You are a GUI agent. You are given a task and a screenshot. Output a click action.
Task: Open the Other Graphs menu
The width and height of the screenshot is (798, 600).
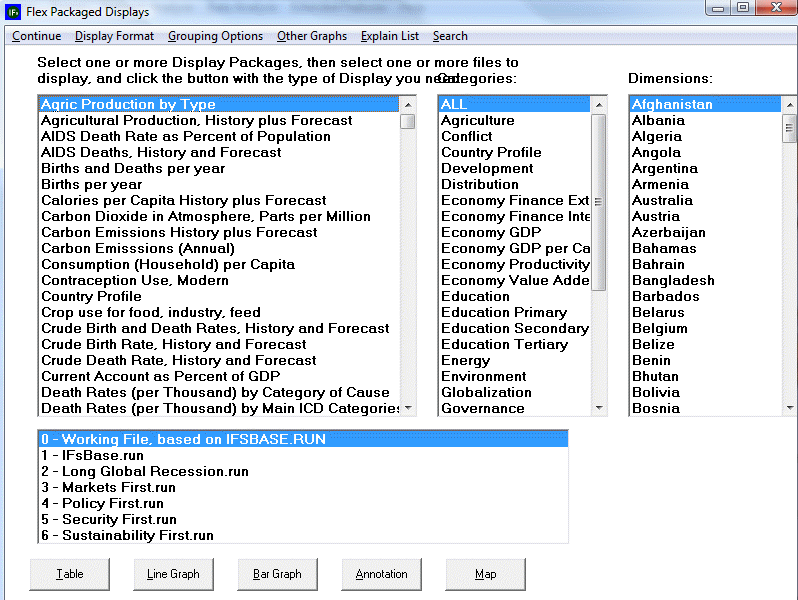(312, 36)
